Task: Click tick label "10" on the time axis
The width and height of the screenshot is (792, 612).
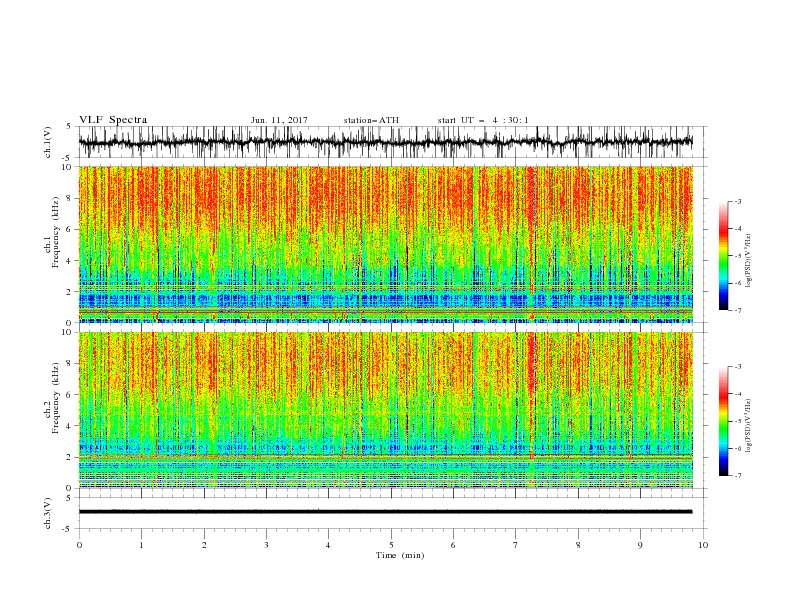Action: click(703, 545)
